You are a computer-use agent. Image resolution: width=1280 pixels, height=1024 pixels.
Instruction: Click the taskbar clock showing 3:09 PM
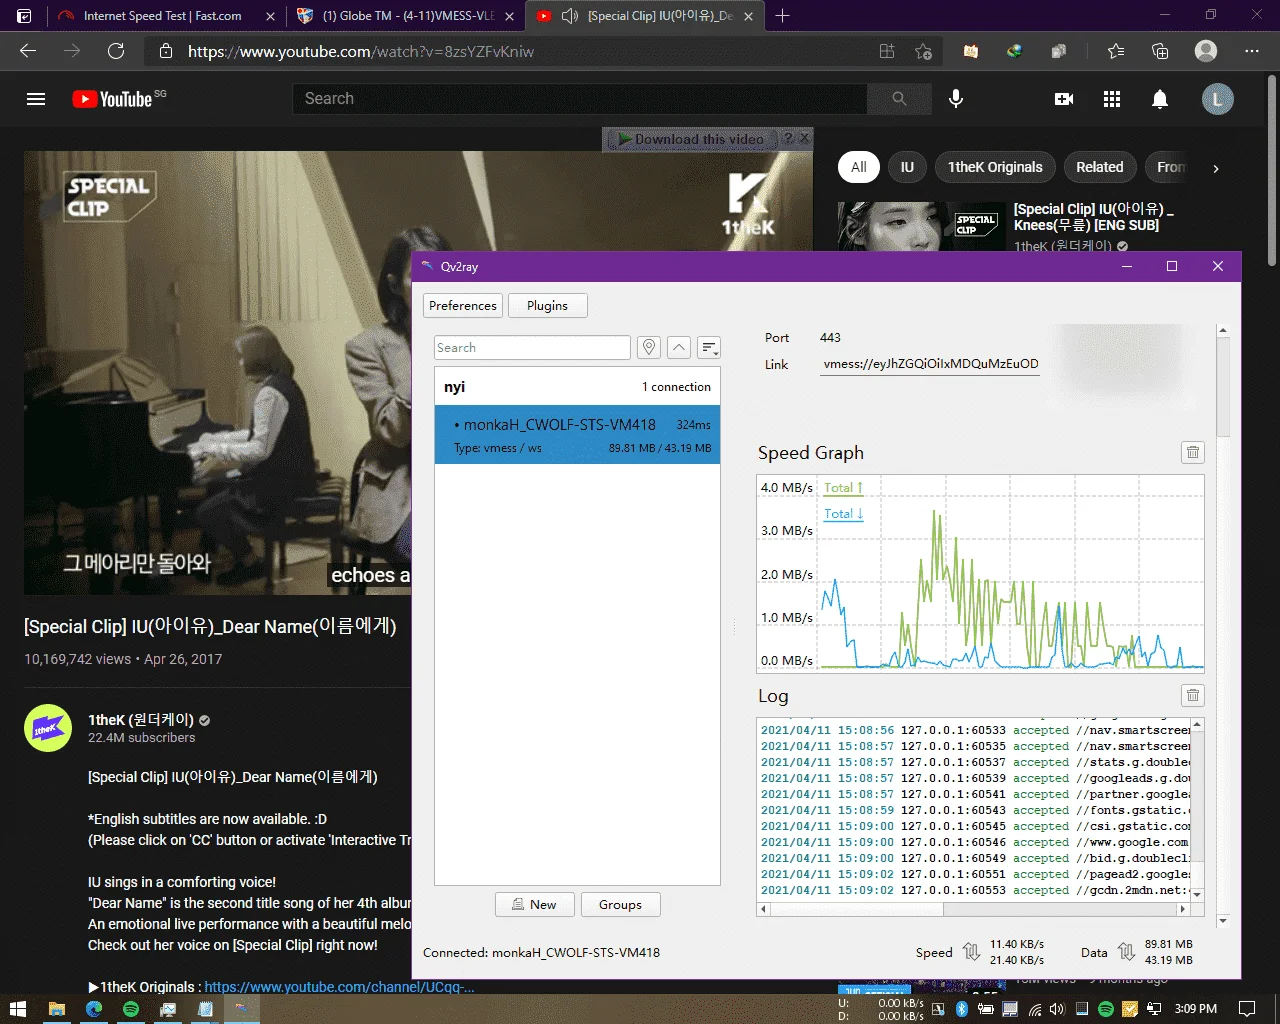(1196, 1009)
